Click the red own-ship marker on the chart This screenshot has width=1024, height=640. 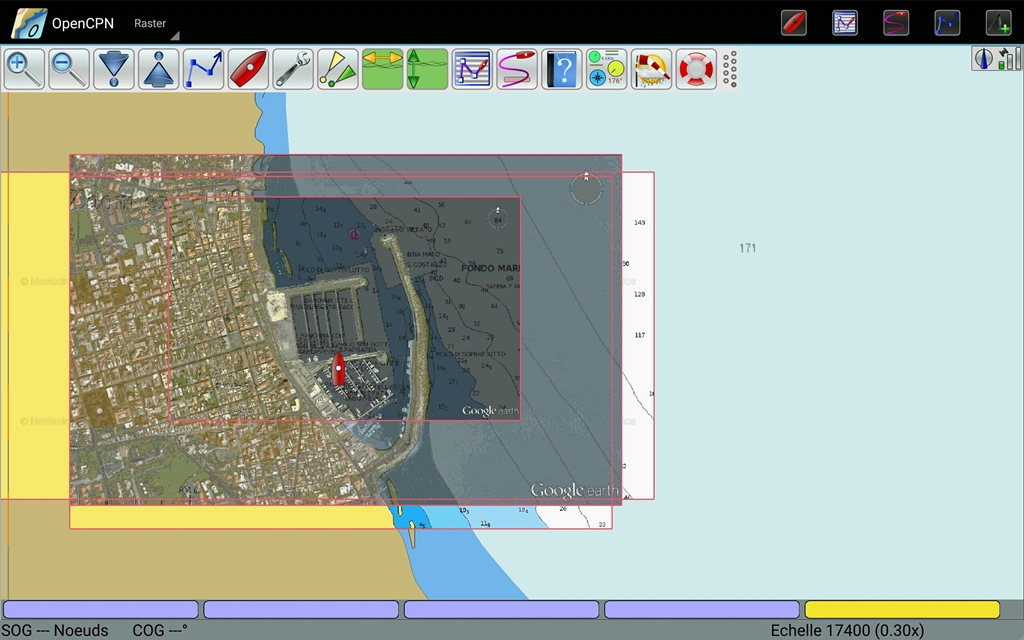click(338, 369)
